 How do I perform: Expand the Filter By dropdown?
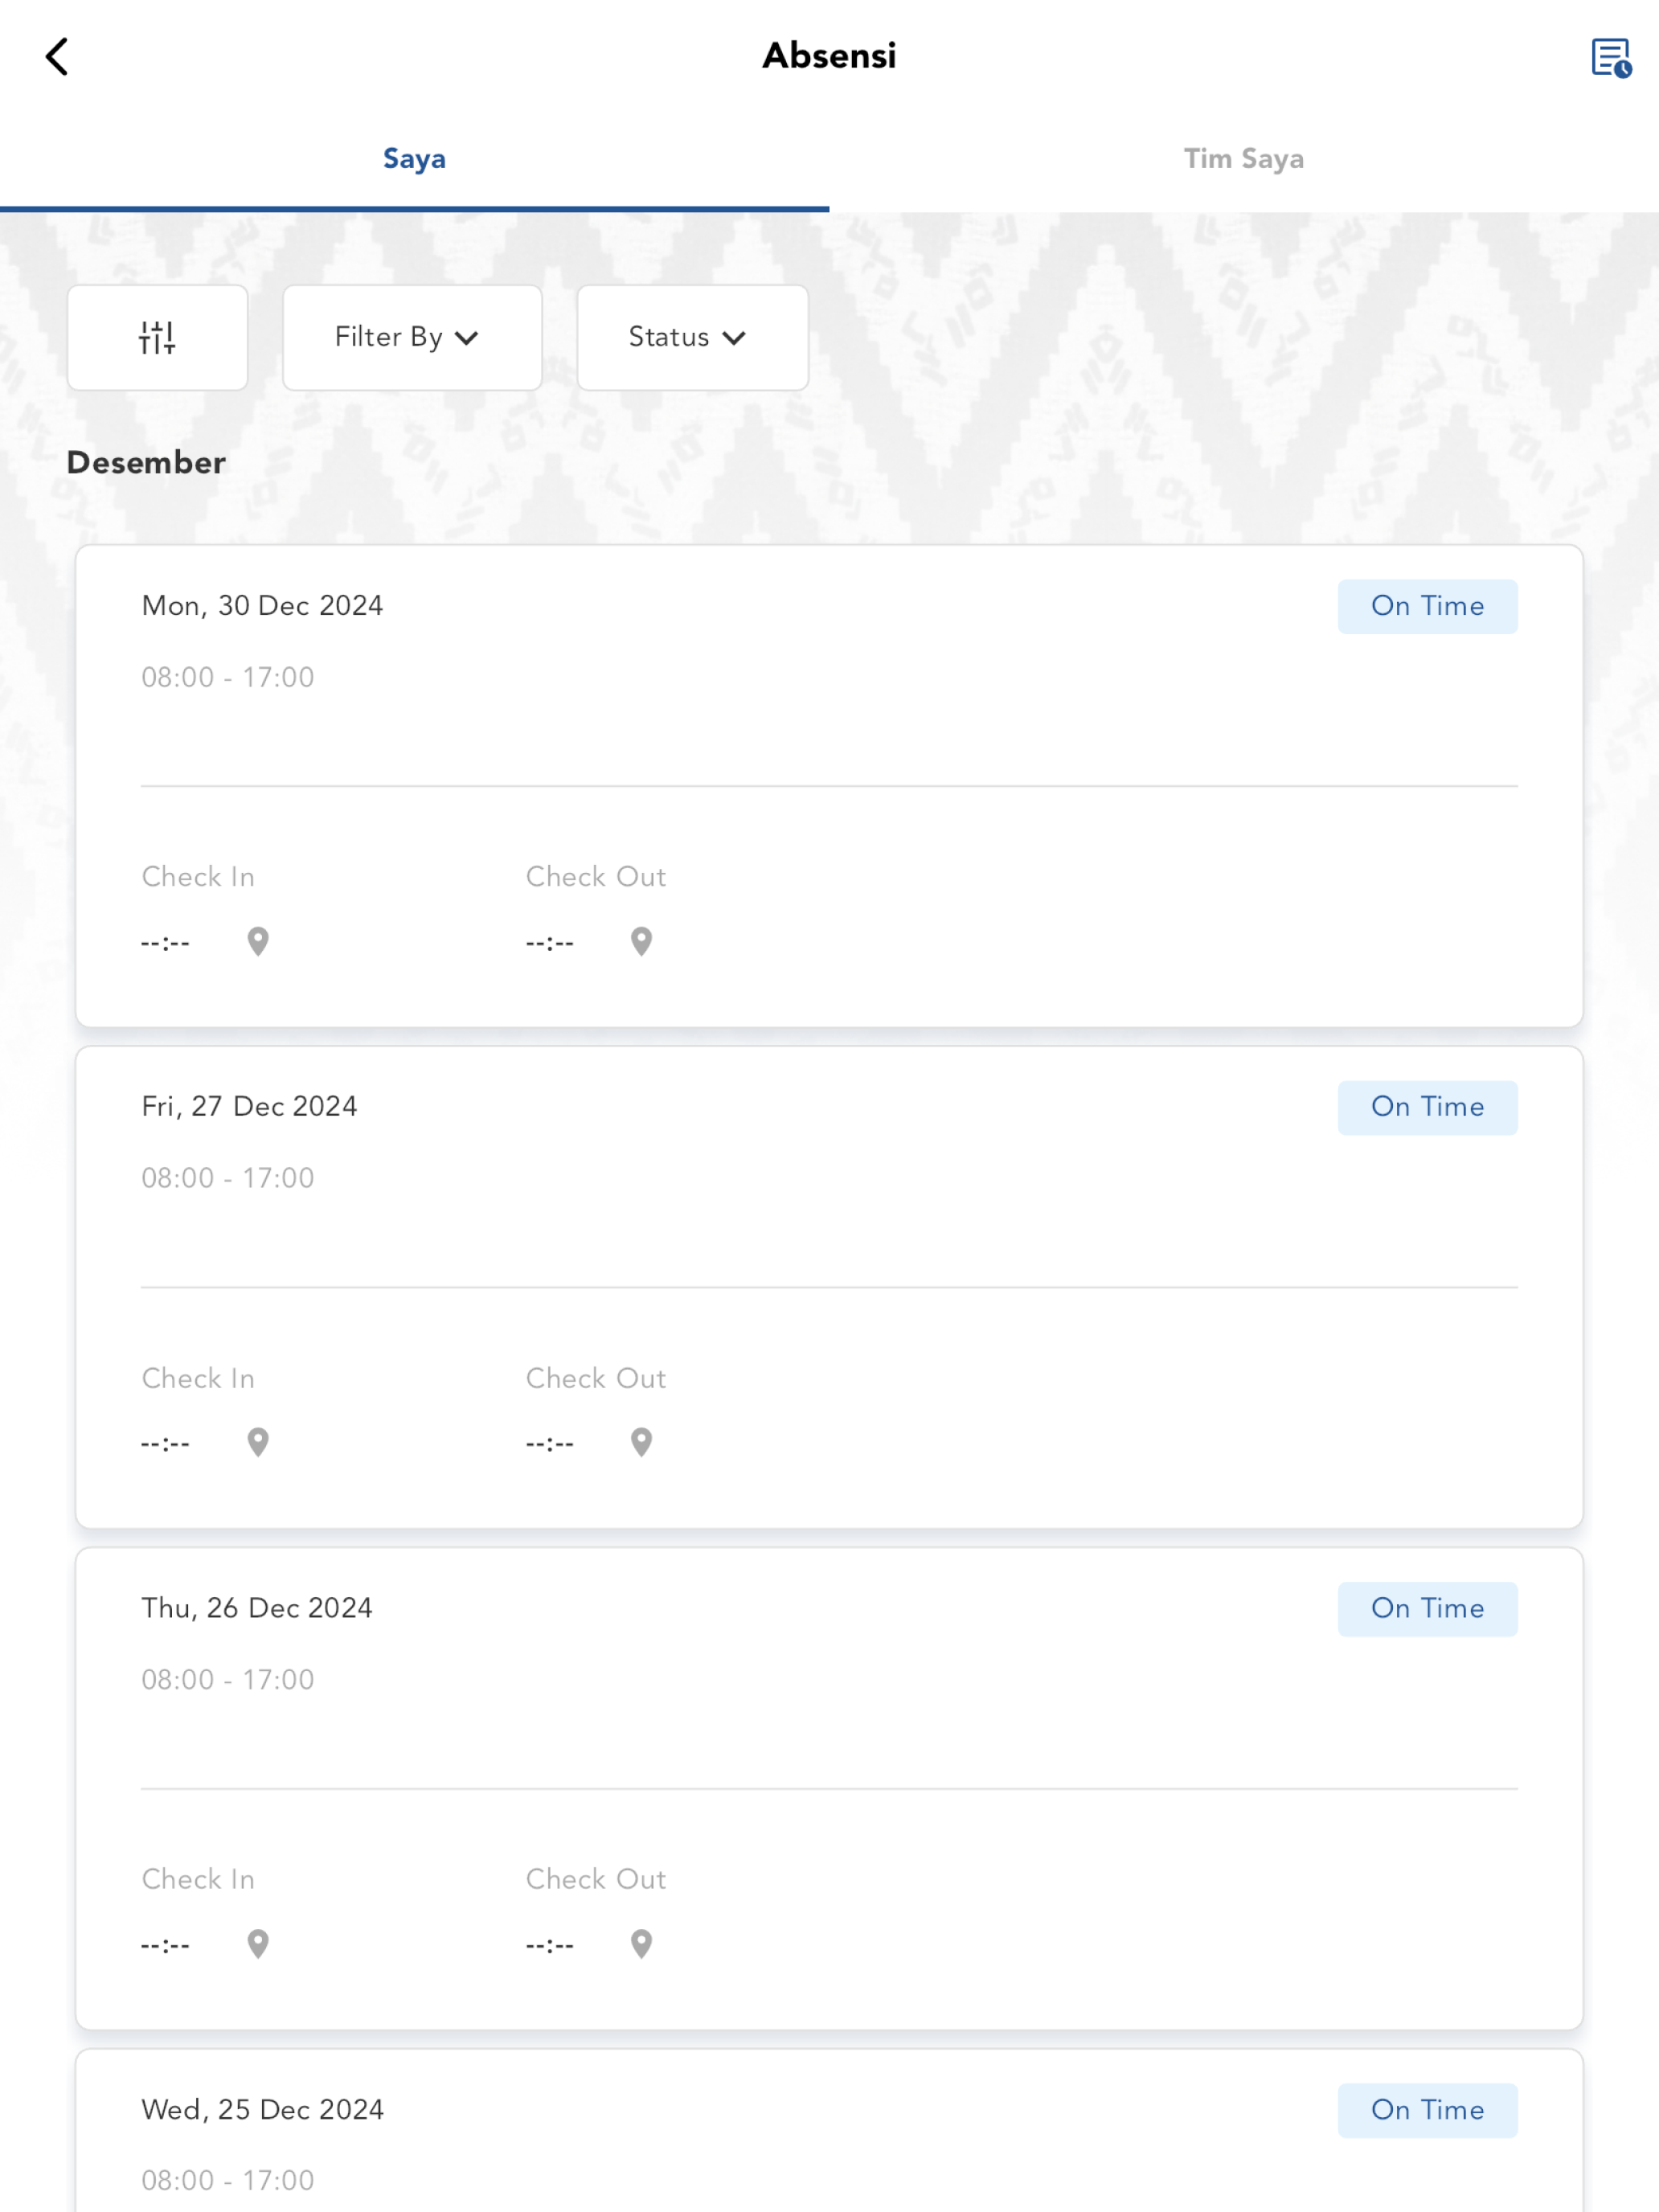pos(412,337)
